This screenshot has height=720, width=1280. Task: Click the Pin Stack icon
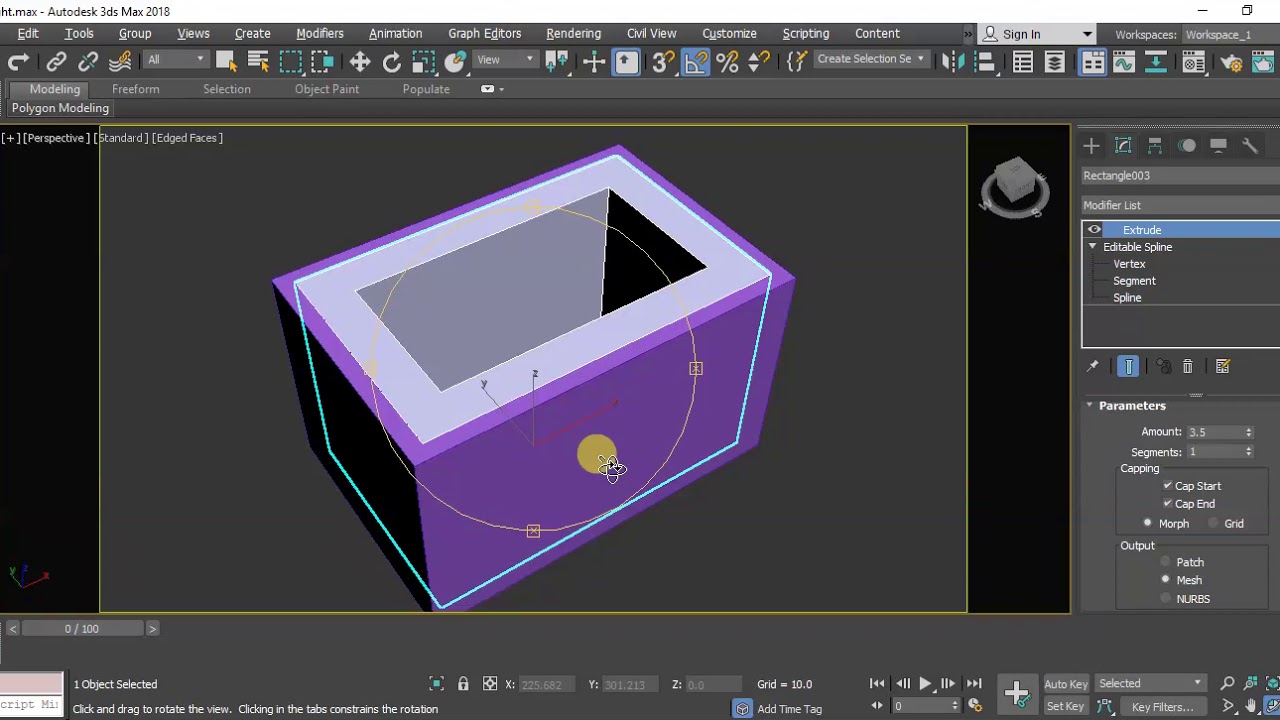tap(1092, 367)
